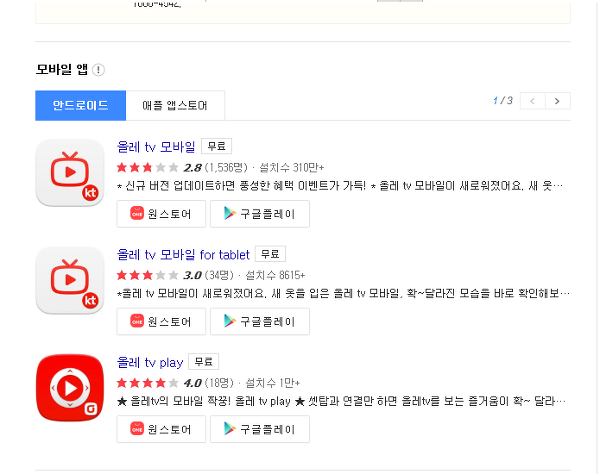
Task: Click the 설치수 310만+ text
Action: pos(292,168)
